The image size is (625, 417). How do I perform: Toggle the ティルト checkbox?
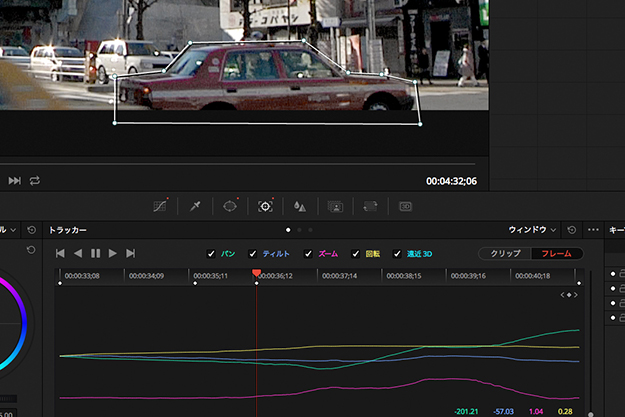[x=253, y=254]
